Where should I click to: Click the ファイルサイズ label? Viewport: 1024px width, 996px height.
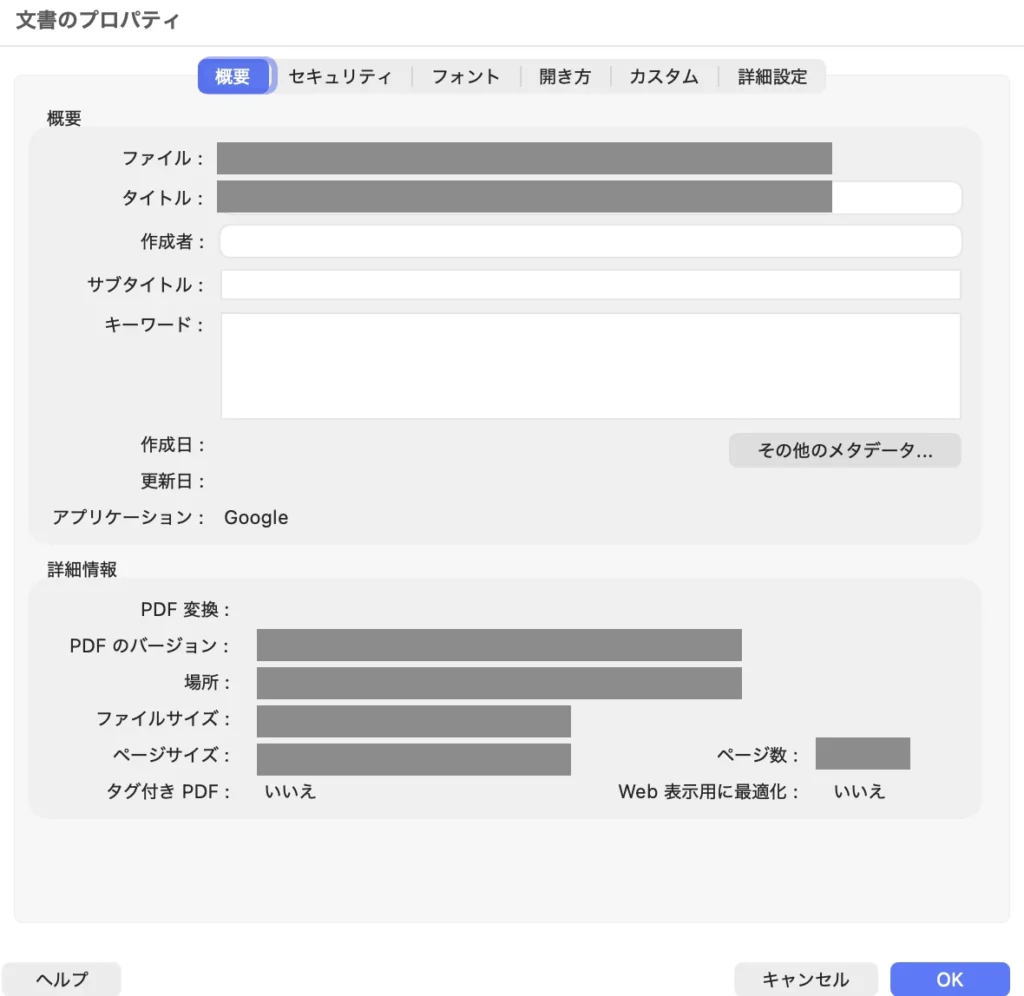[163, 719]
